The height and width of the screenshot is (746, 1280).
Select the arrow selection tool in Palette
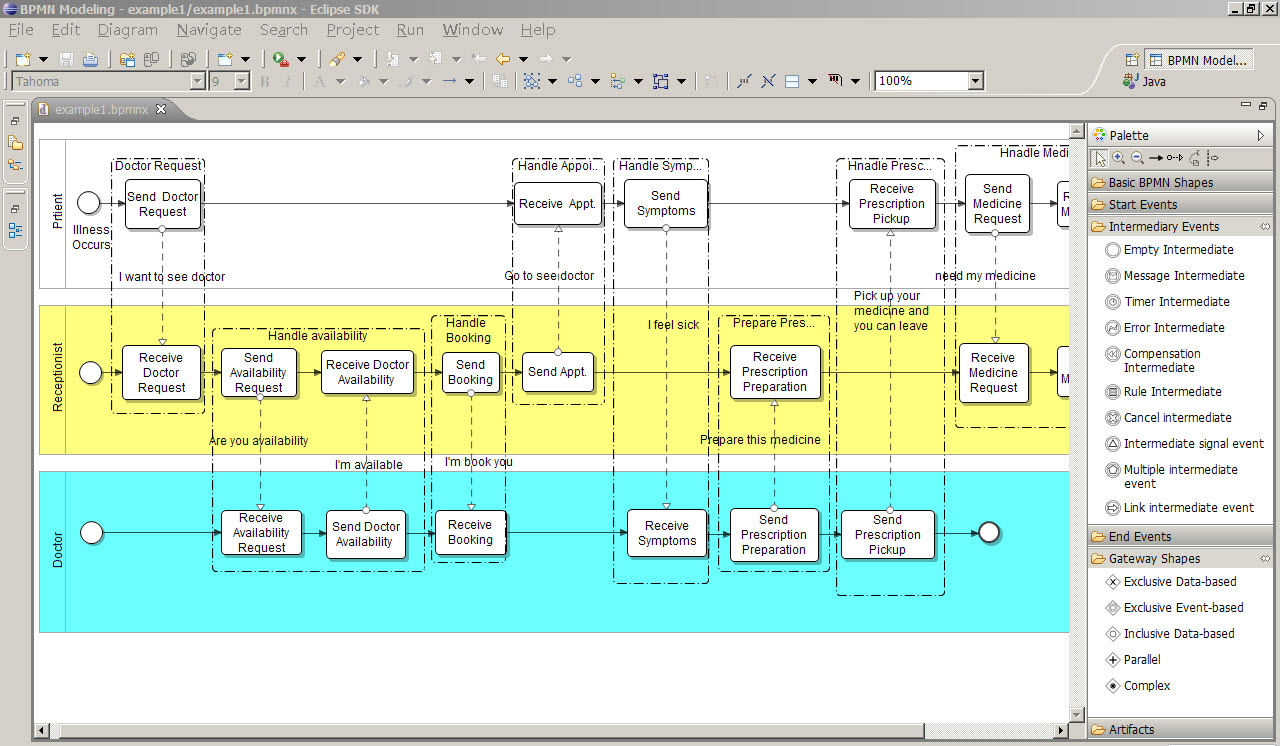1100,158
